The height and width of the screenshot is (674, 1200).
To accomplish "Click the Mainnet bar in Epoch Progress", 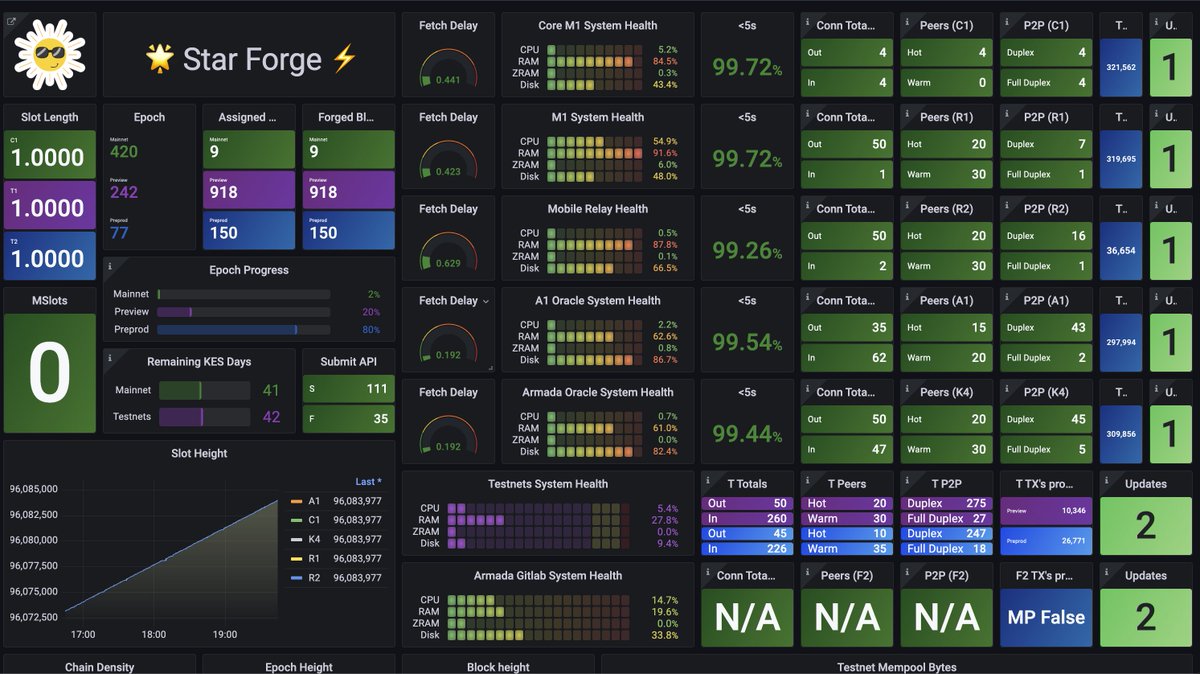I will [243, 294].
